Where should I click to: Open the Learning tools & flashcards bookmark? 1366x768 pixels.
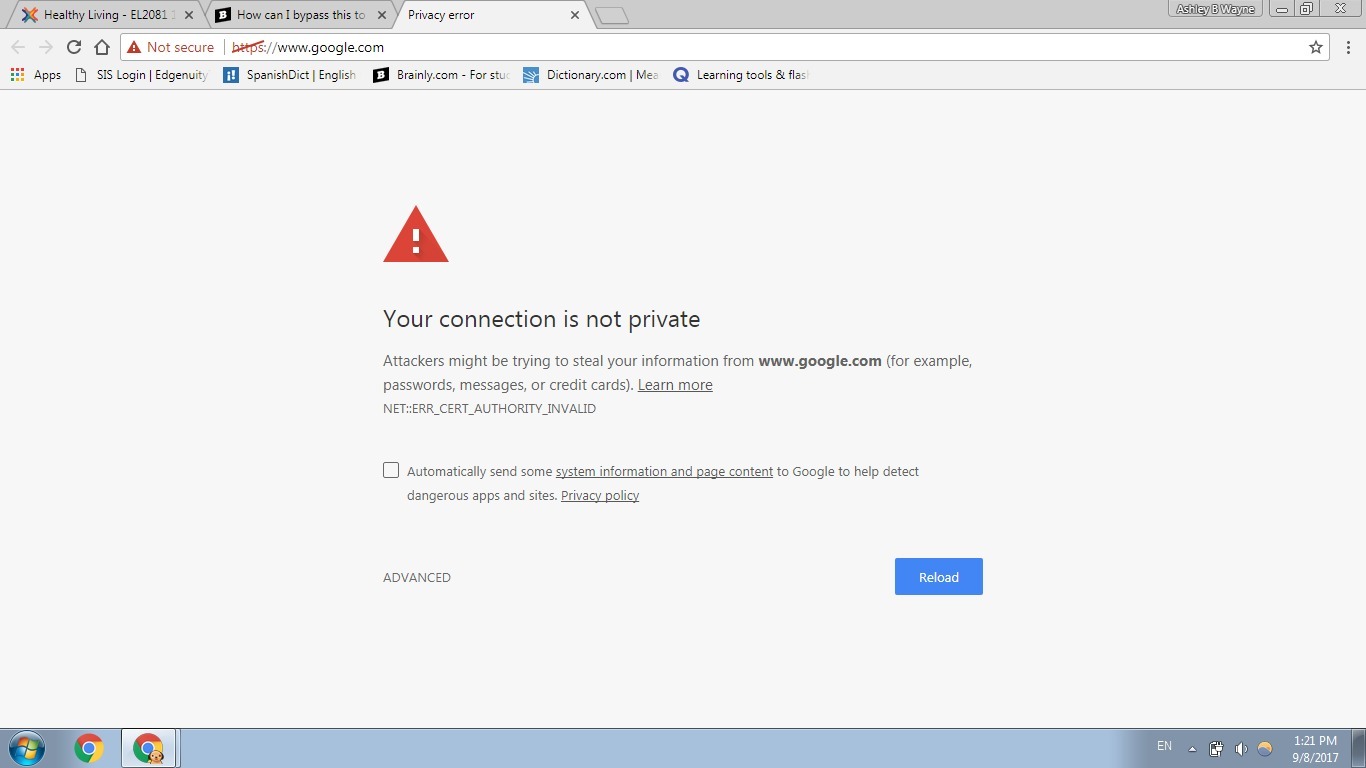(741, 75)
